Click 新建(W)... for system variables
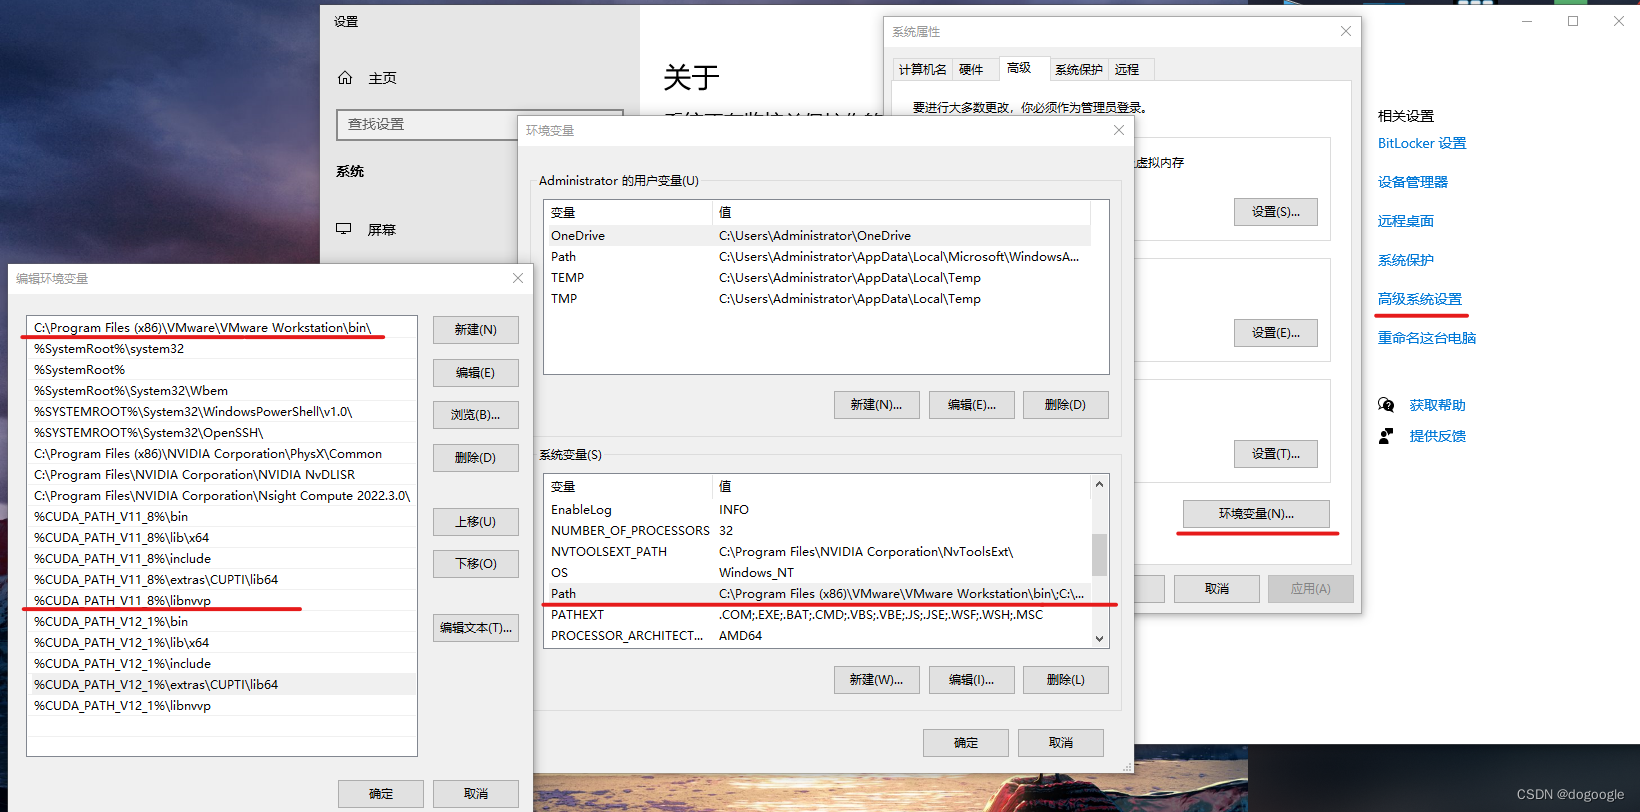Screen dimensions: 1640x812 tap(877, 680)
